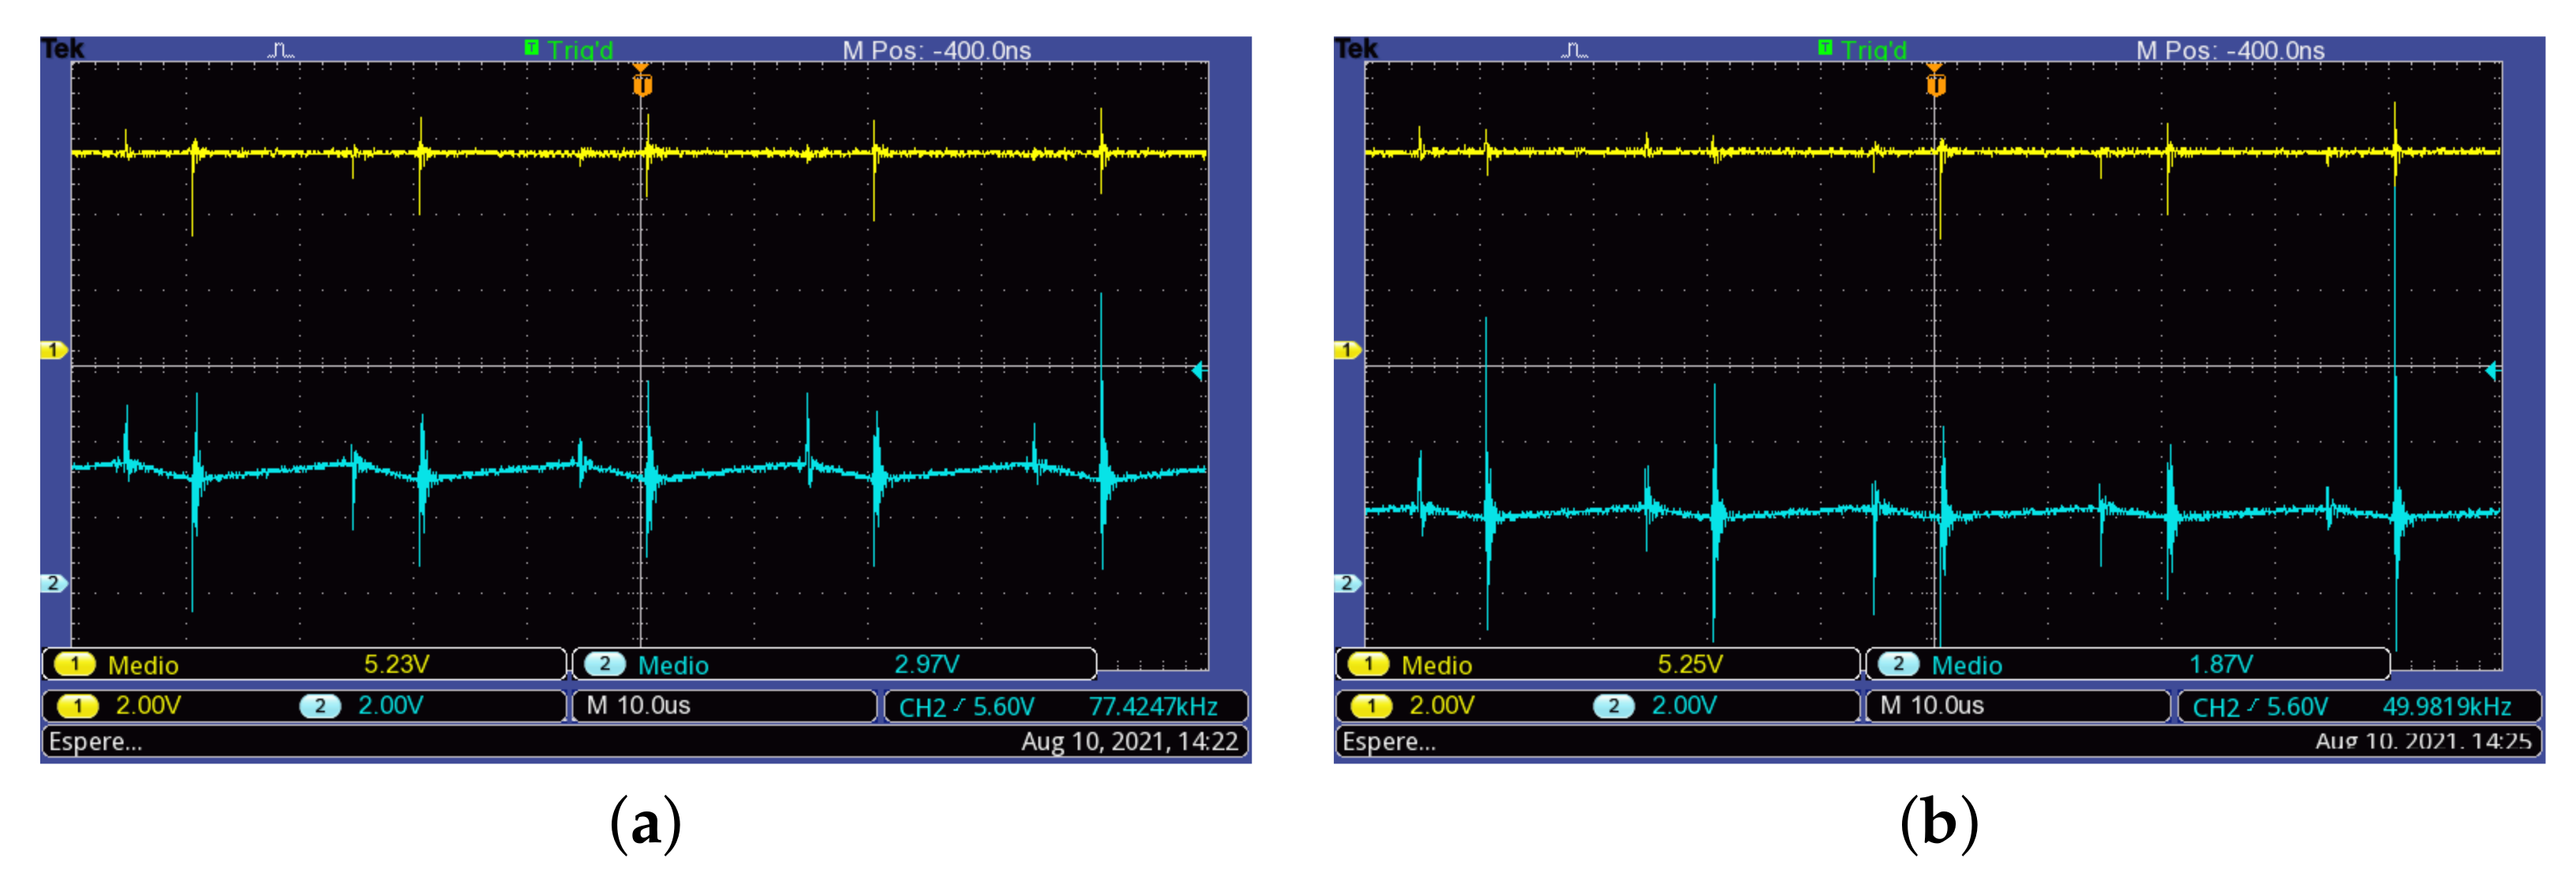Click the Espere... status text in right scope

point(1388,742)
